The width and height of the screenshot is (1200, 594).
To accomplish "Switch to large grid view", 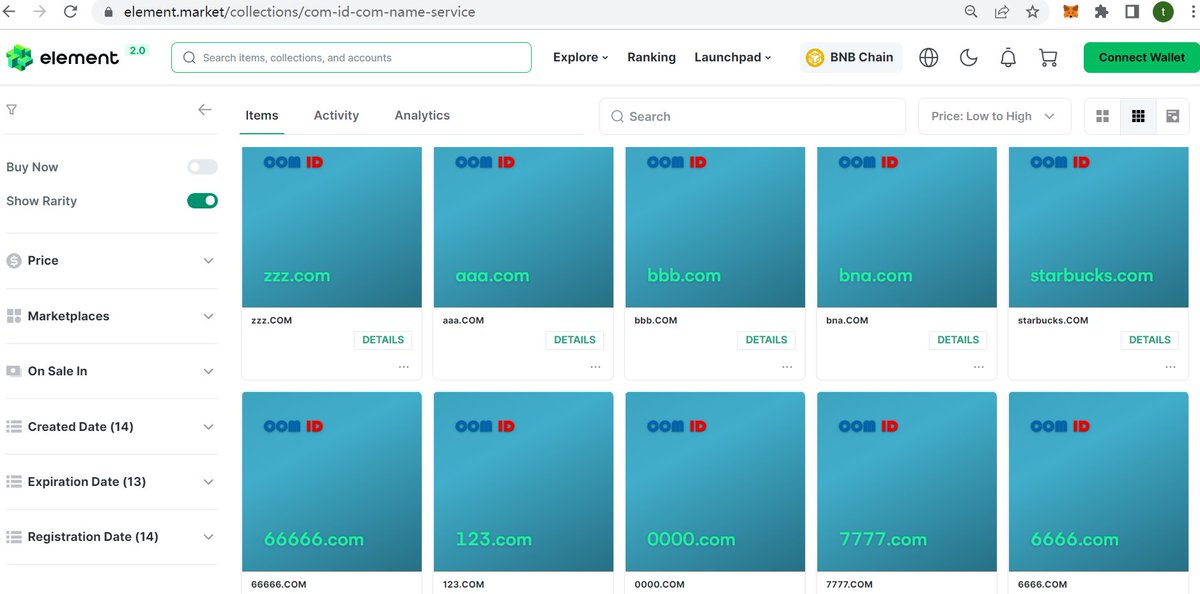I will pyautogui.click(x=1103, y=117).
